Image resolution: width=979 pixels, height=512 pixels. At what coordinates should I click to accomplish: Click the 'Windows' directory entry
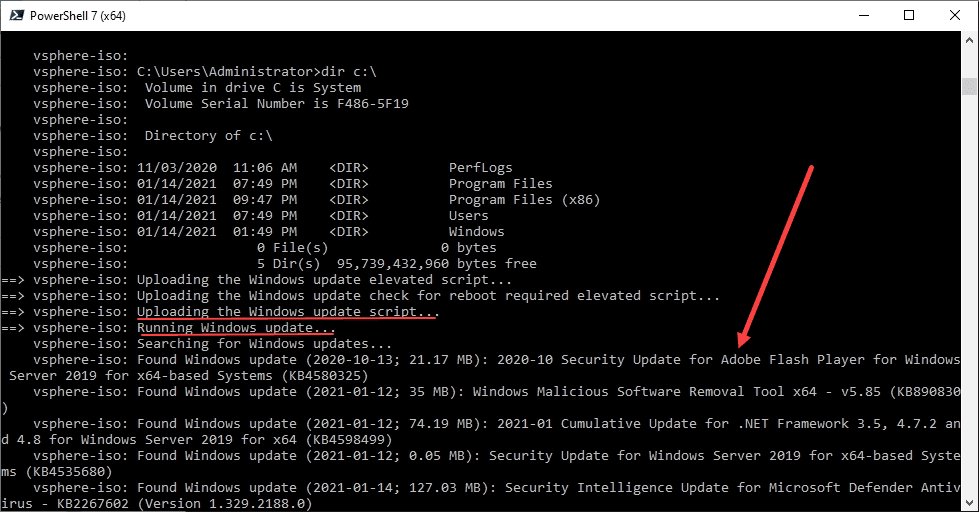coord(476,232)
